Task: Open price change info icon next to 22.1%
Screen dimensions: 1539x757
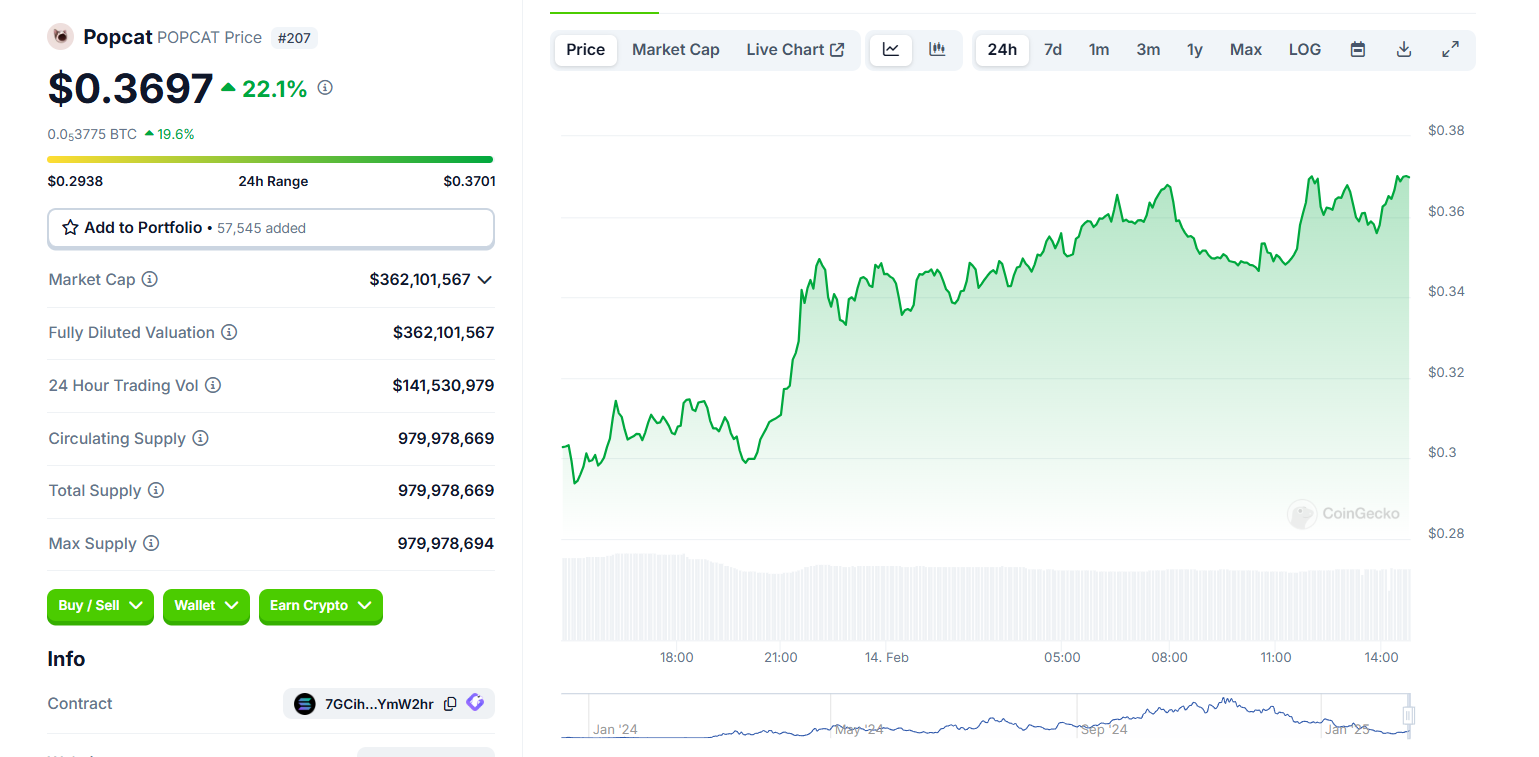Action: pyautogui.click(x=325, y=88)
